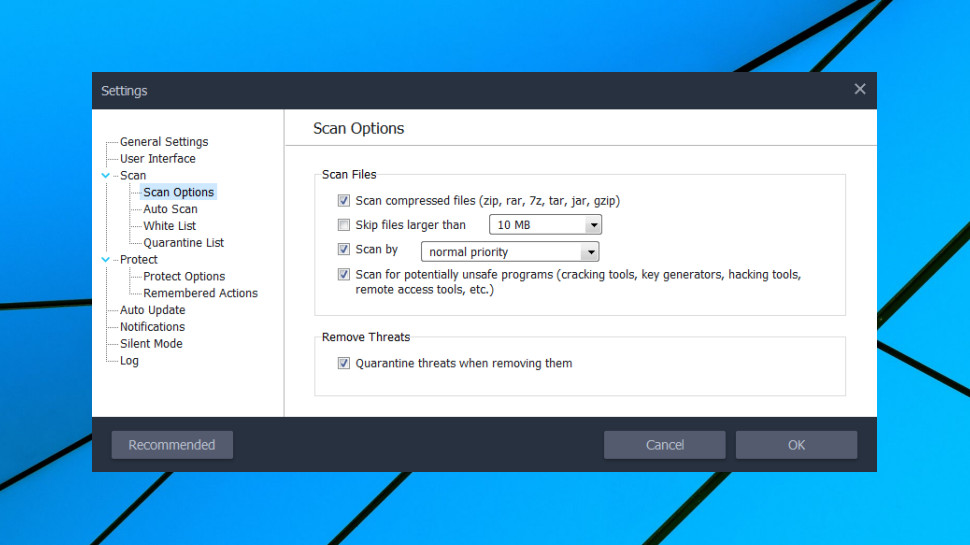This screenshot has height=545, width=970.
Task: Uncheck Scan for potentially unsafe programs
Action: pos(343,274)
